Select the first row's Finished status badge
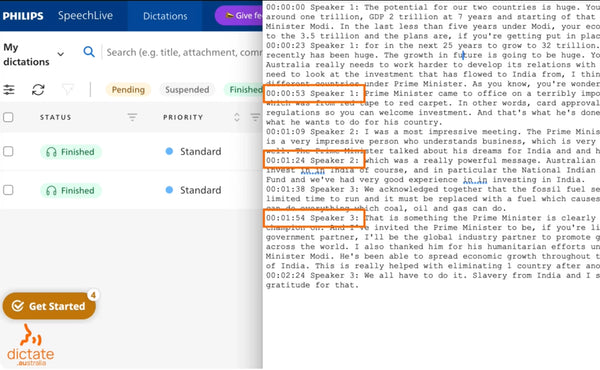 (71, 152)
